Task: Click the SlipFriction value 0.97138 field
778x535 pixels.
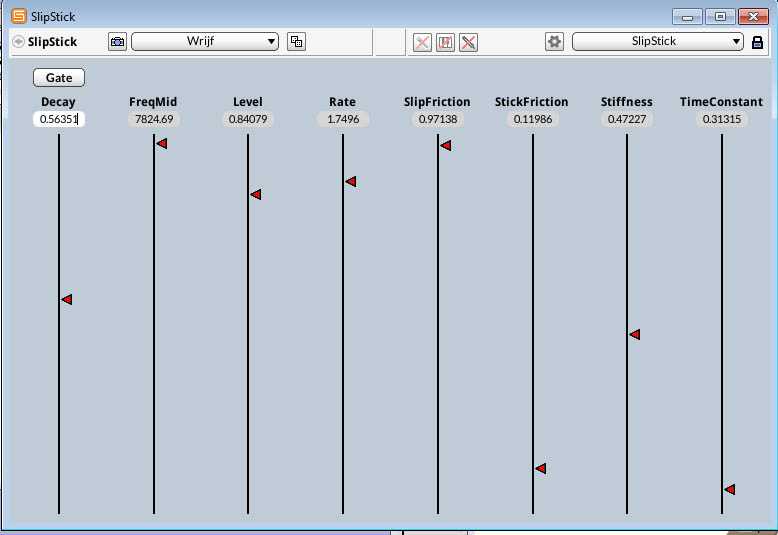Action: (x=437, y=119)
